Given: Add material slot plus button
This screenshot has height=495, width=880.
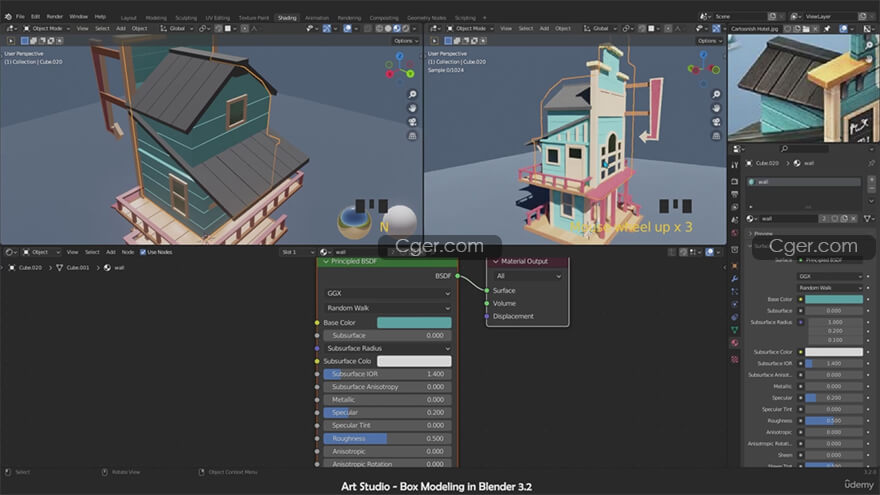Looking at the screenshot, I should (x=871, y=180).
